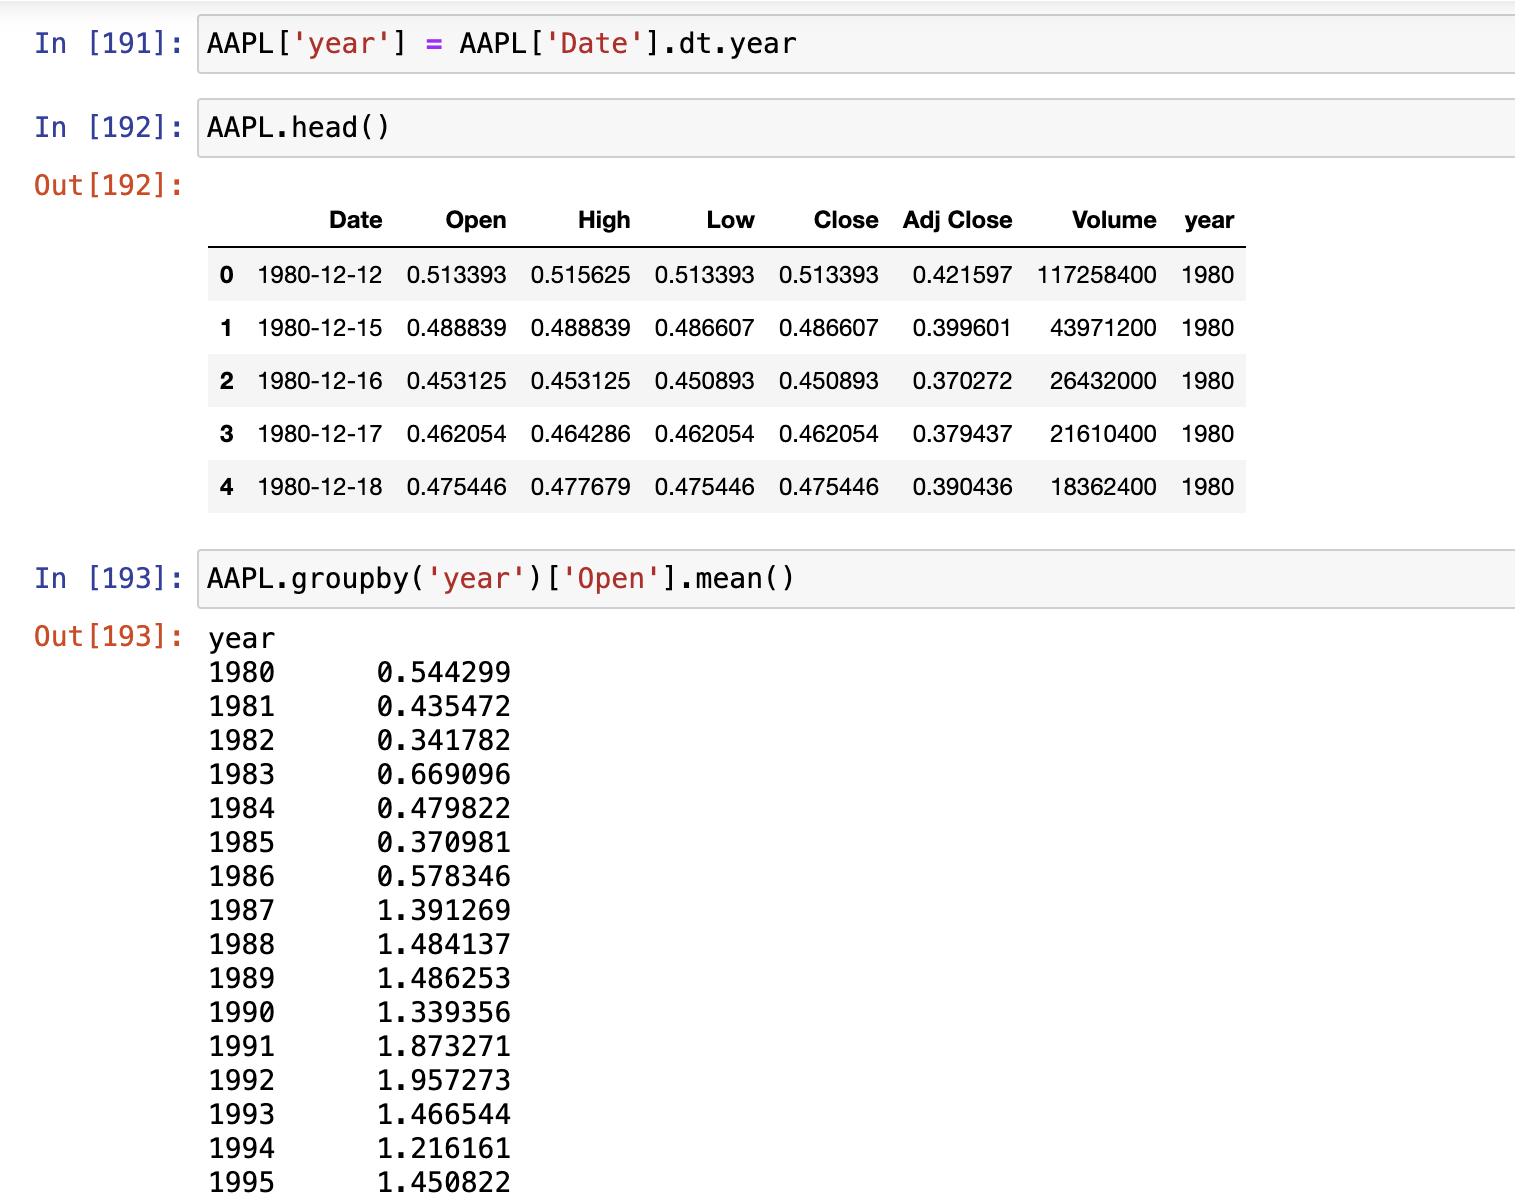Select the 1983 mean value 0.669096
This screenshot has width=1515, height=1200.
[444, 774]
